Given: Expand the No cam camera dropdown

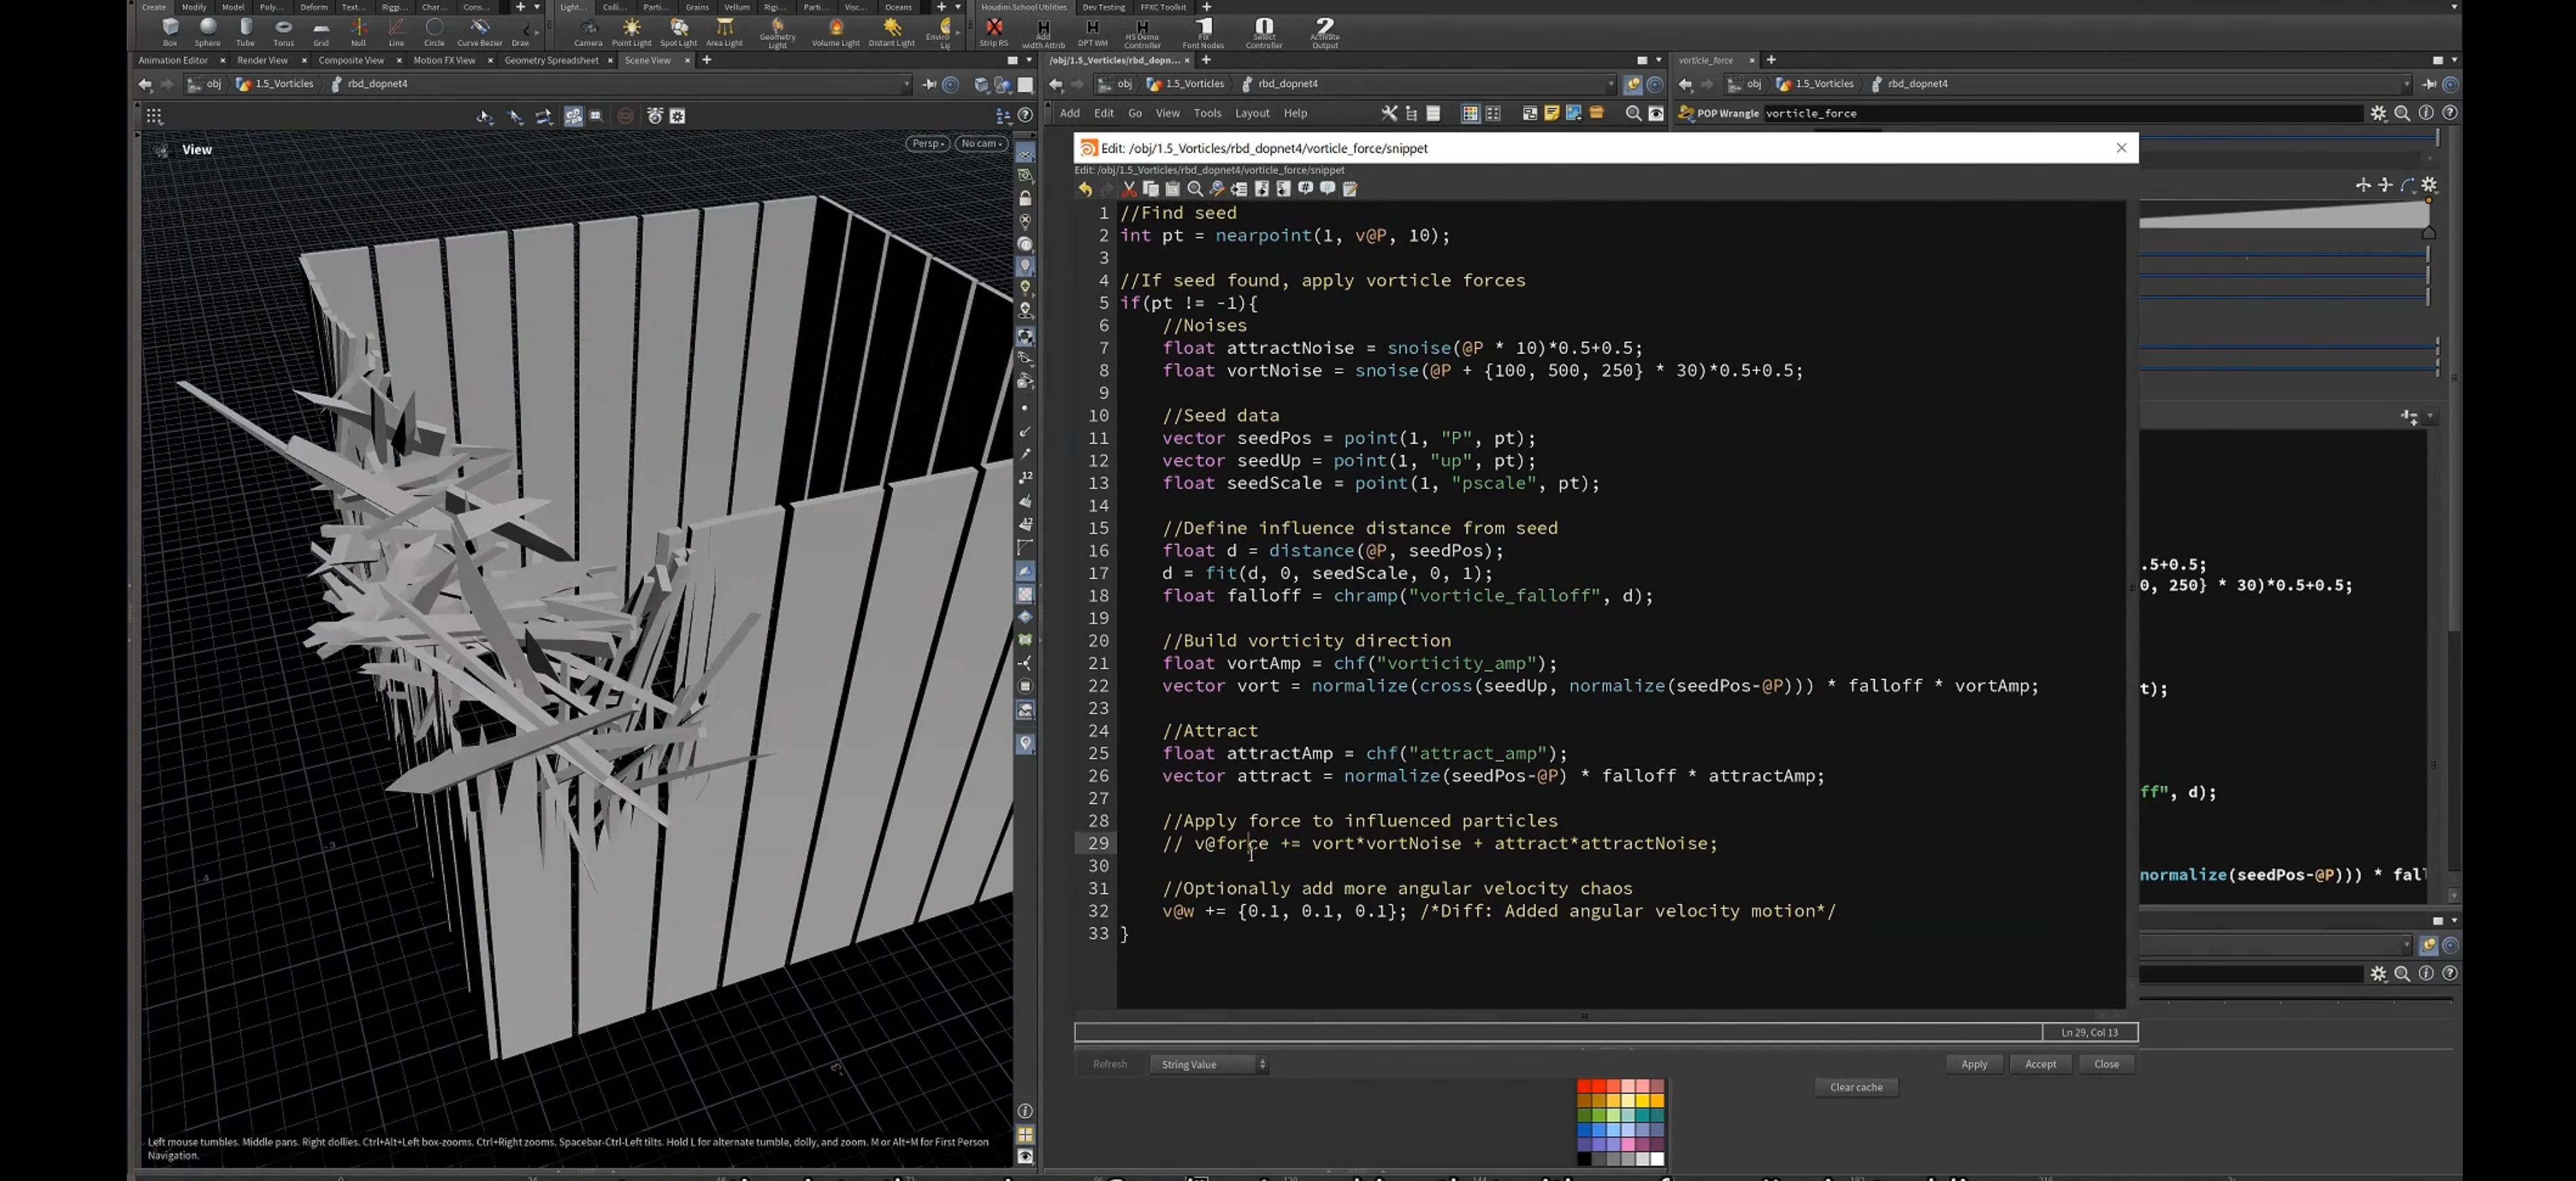Looking at the screenshot, I should pyautogui.click(x=980, y=144).
